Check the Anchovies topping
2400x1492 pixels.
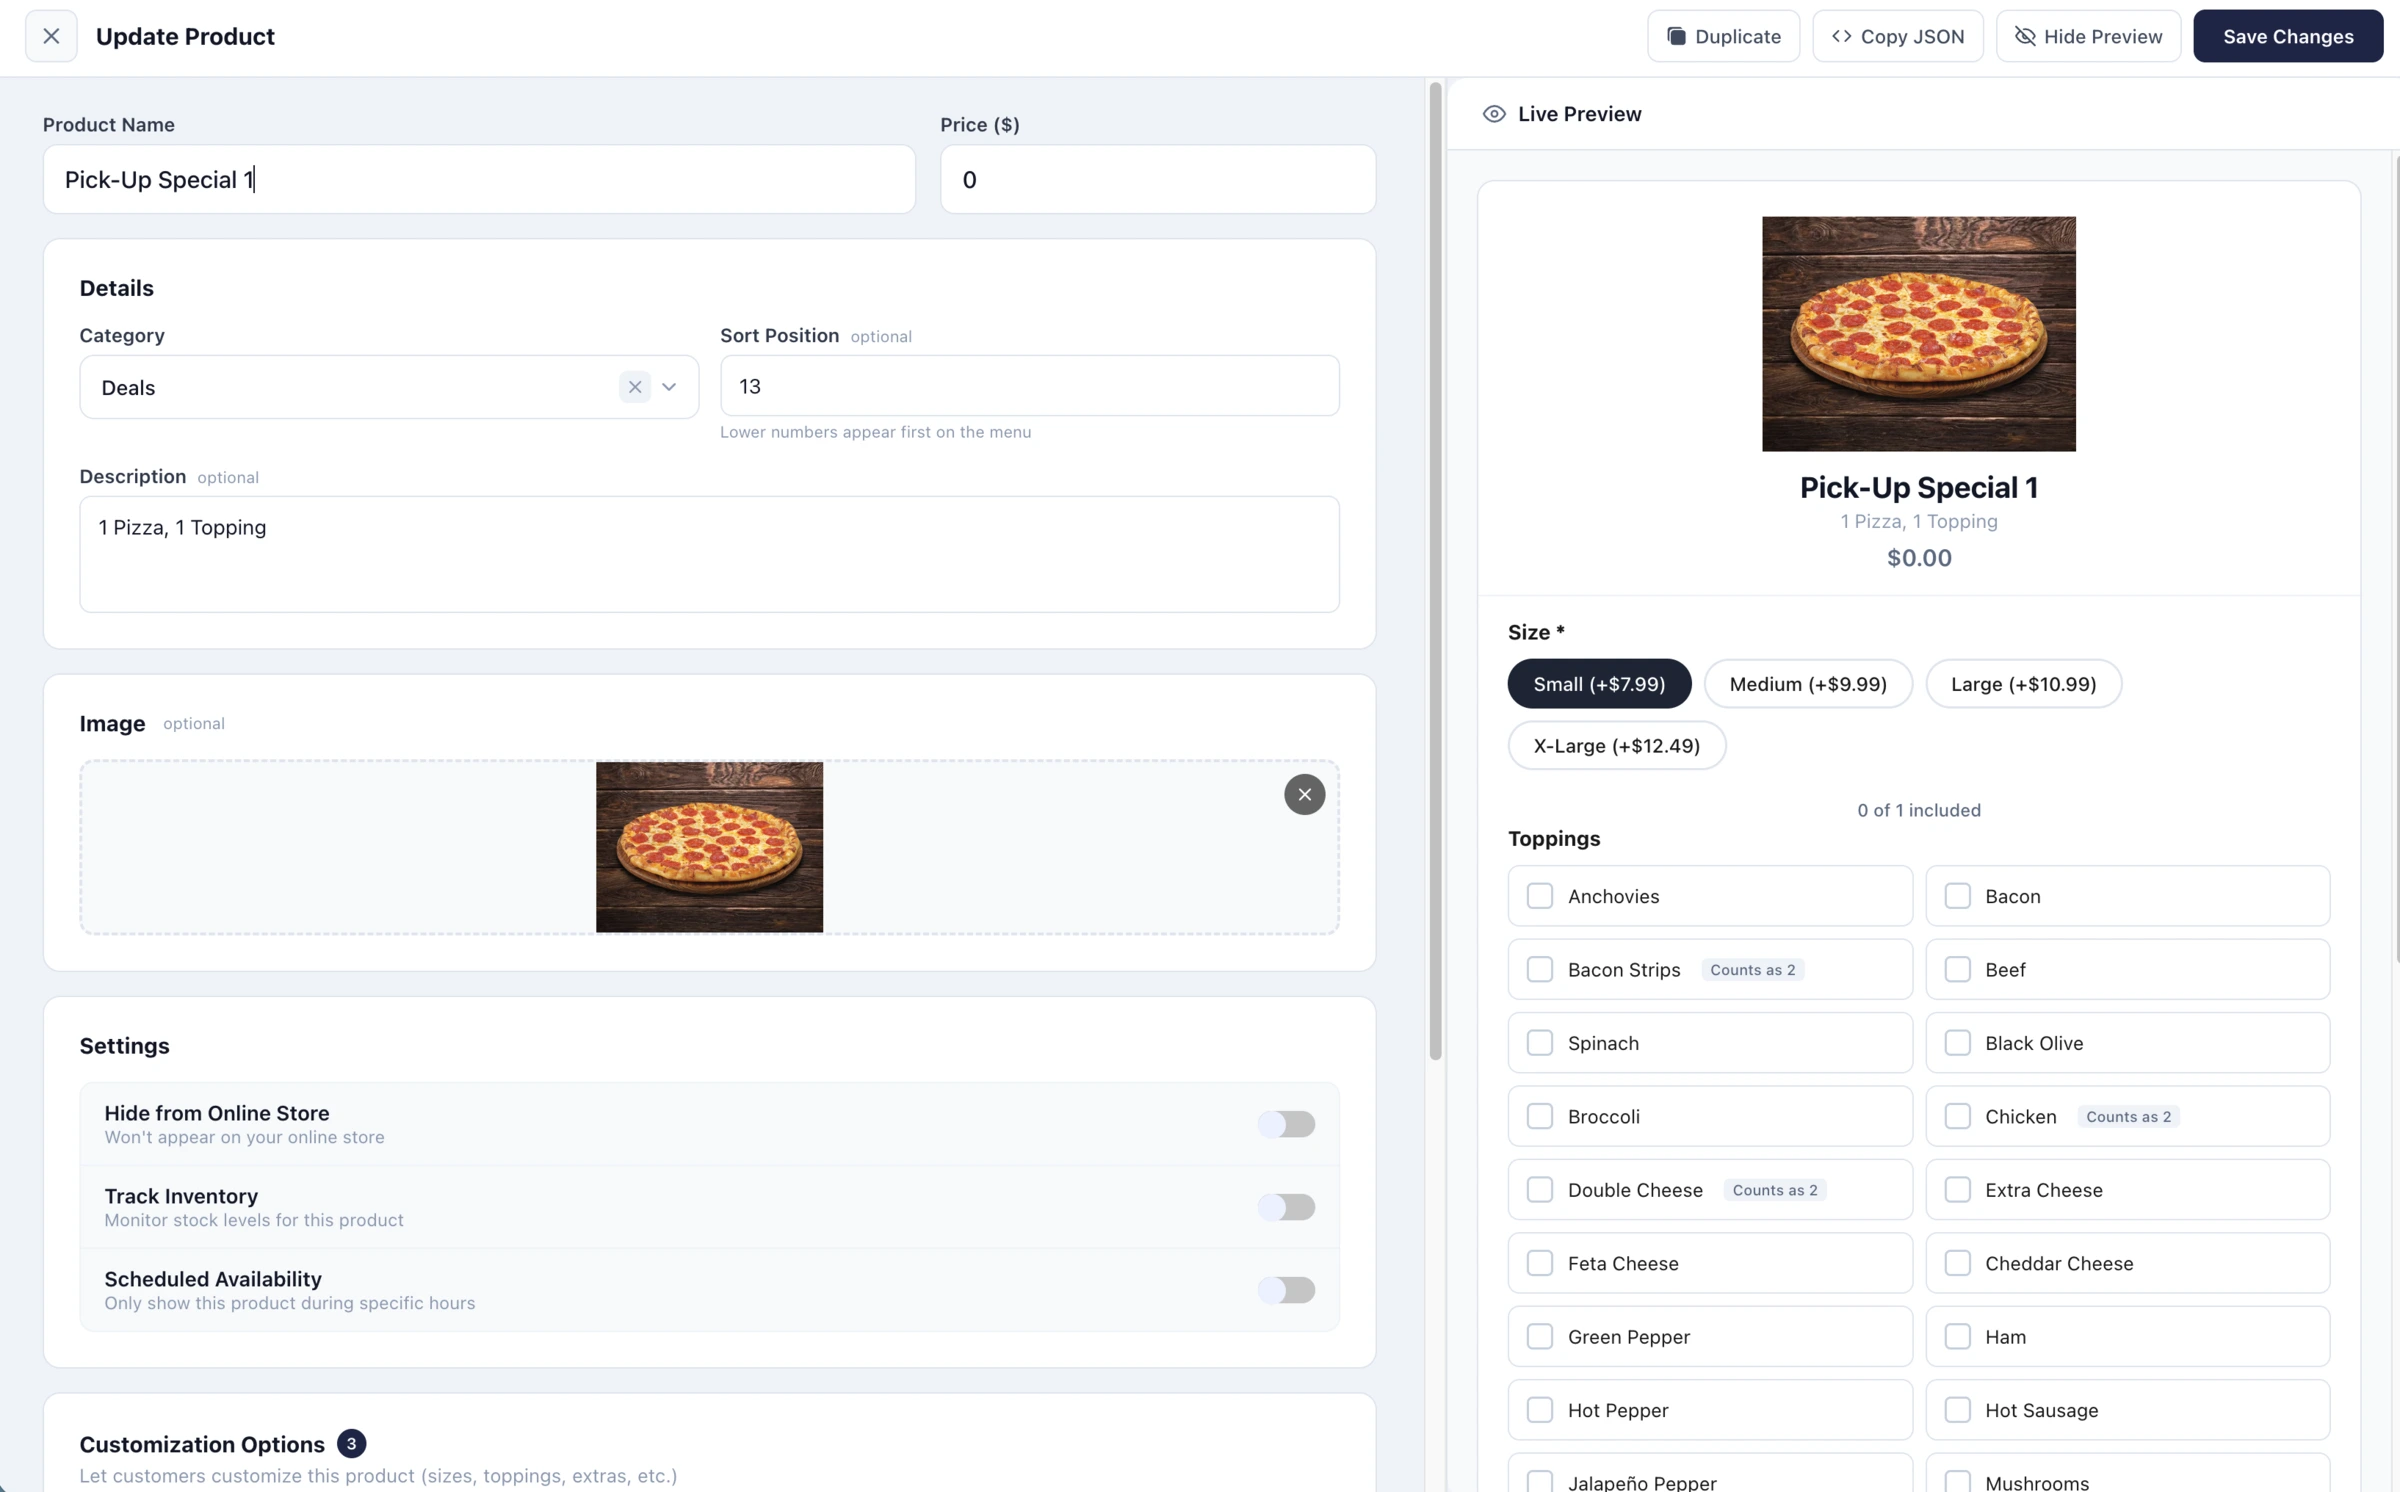(1540, 896)
